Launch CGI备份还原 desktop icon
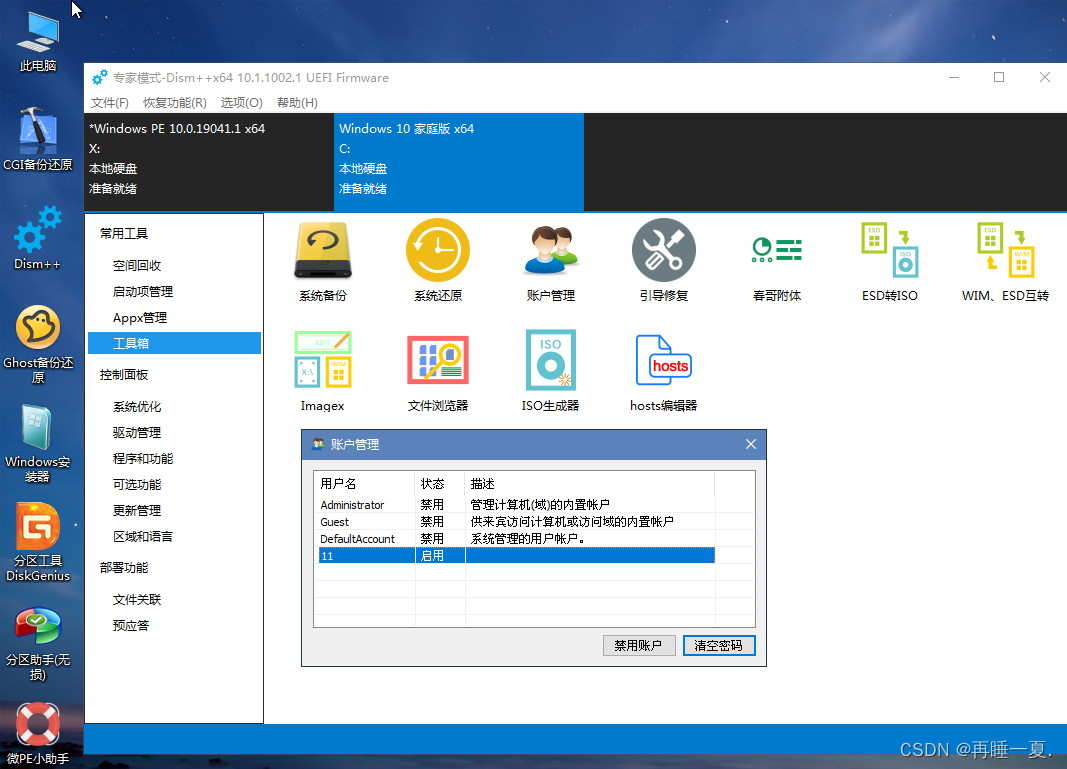 click(x=38, y=140)
